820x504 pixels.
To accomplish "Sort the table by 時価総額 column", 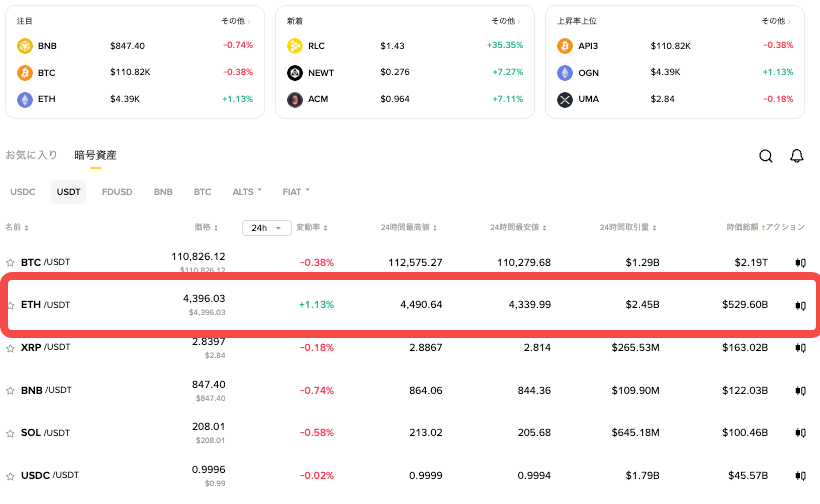I will (743, 228).
